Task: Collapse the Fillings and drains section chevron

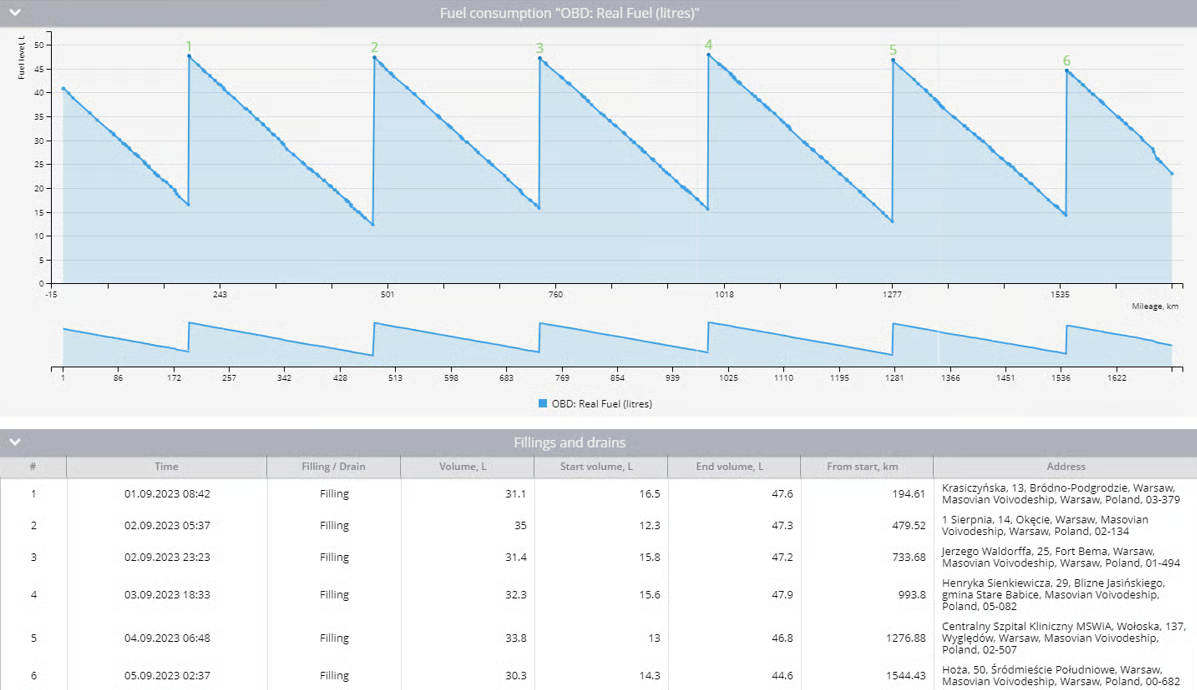Action: point(15,442)
